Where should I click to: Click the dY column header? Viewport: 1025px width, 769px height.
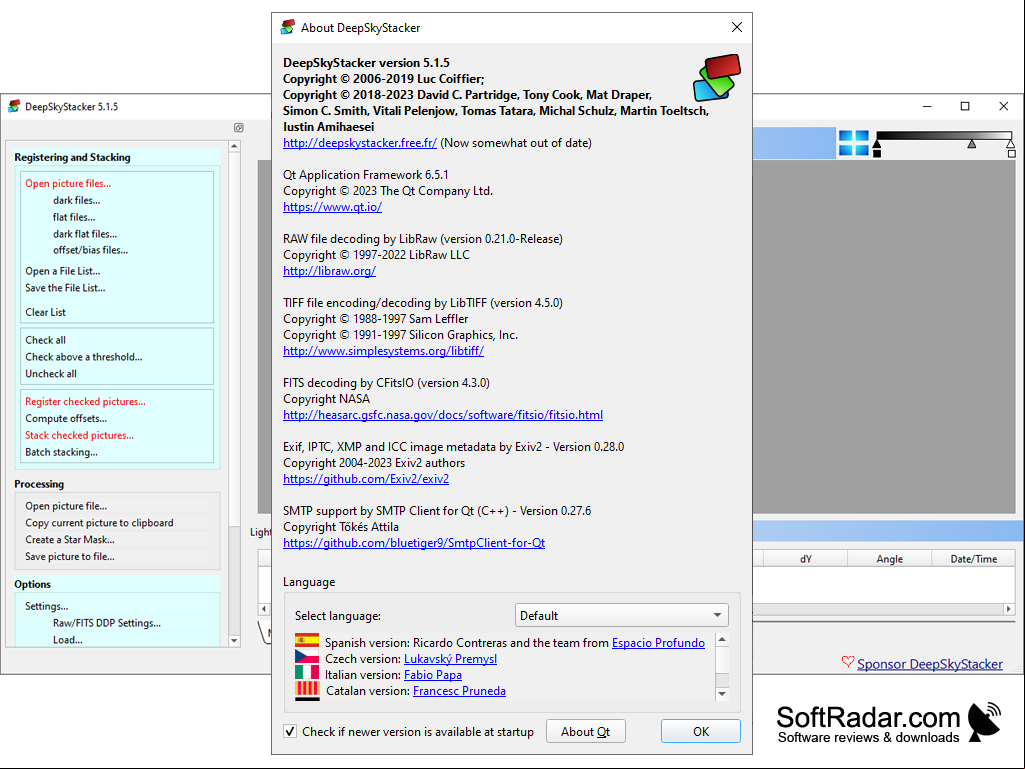click(806, 558)
